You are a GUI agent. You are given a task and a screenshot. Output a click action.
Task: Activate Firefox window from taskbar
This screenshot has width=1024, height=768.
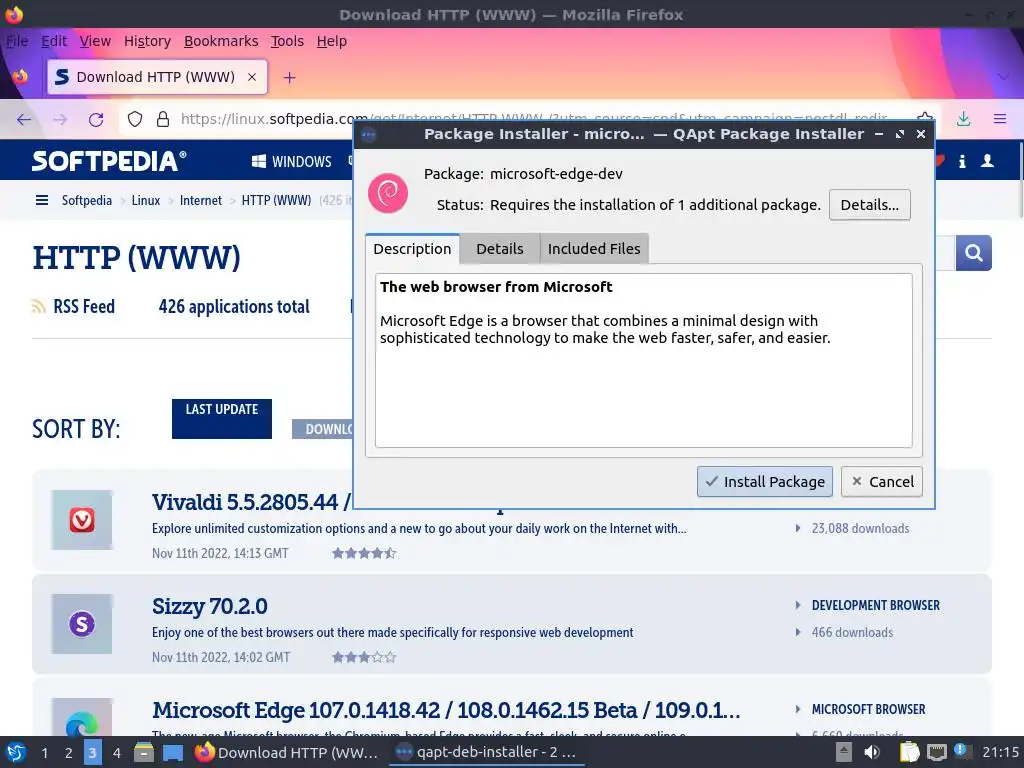[287, 752]
